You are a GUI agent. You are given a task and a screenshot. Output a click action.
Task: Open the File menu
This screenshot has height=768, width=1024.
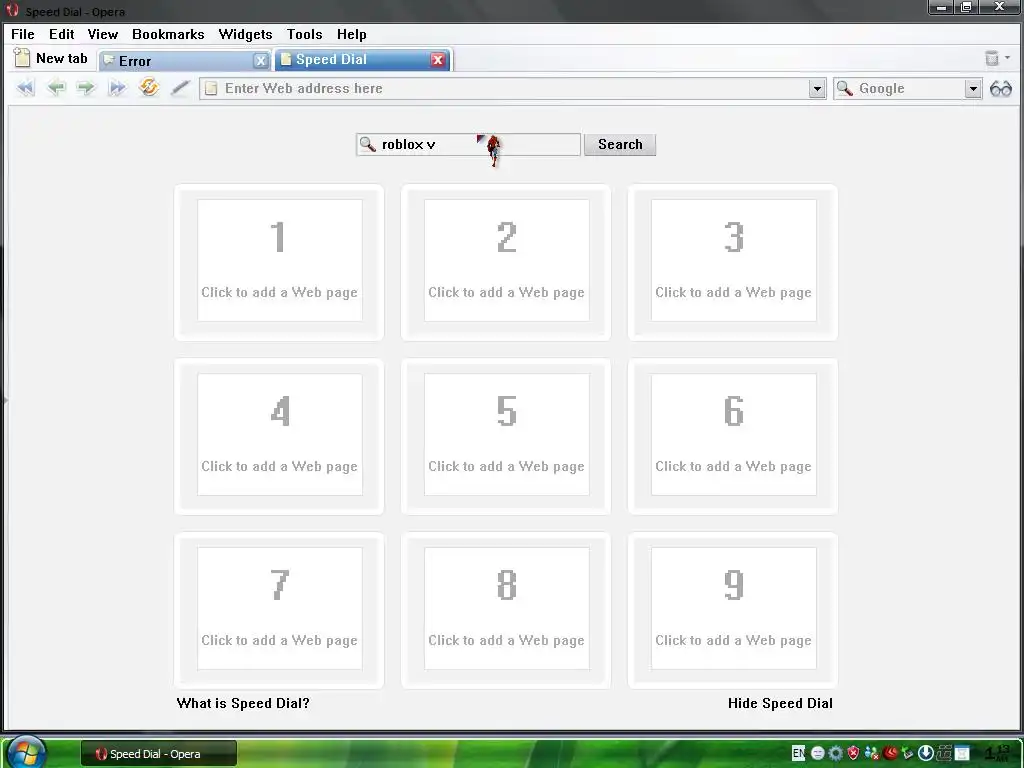[23, 34]
